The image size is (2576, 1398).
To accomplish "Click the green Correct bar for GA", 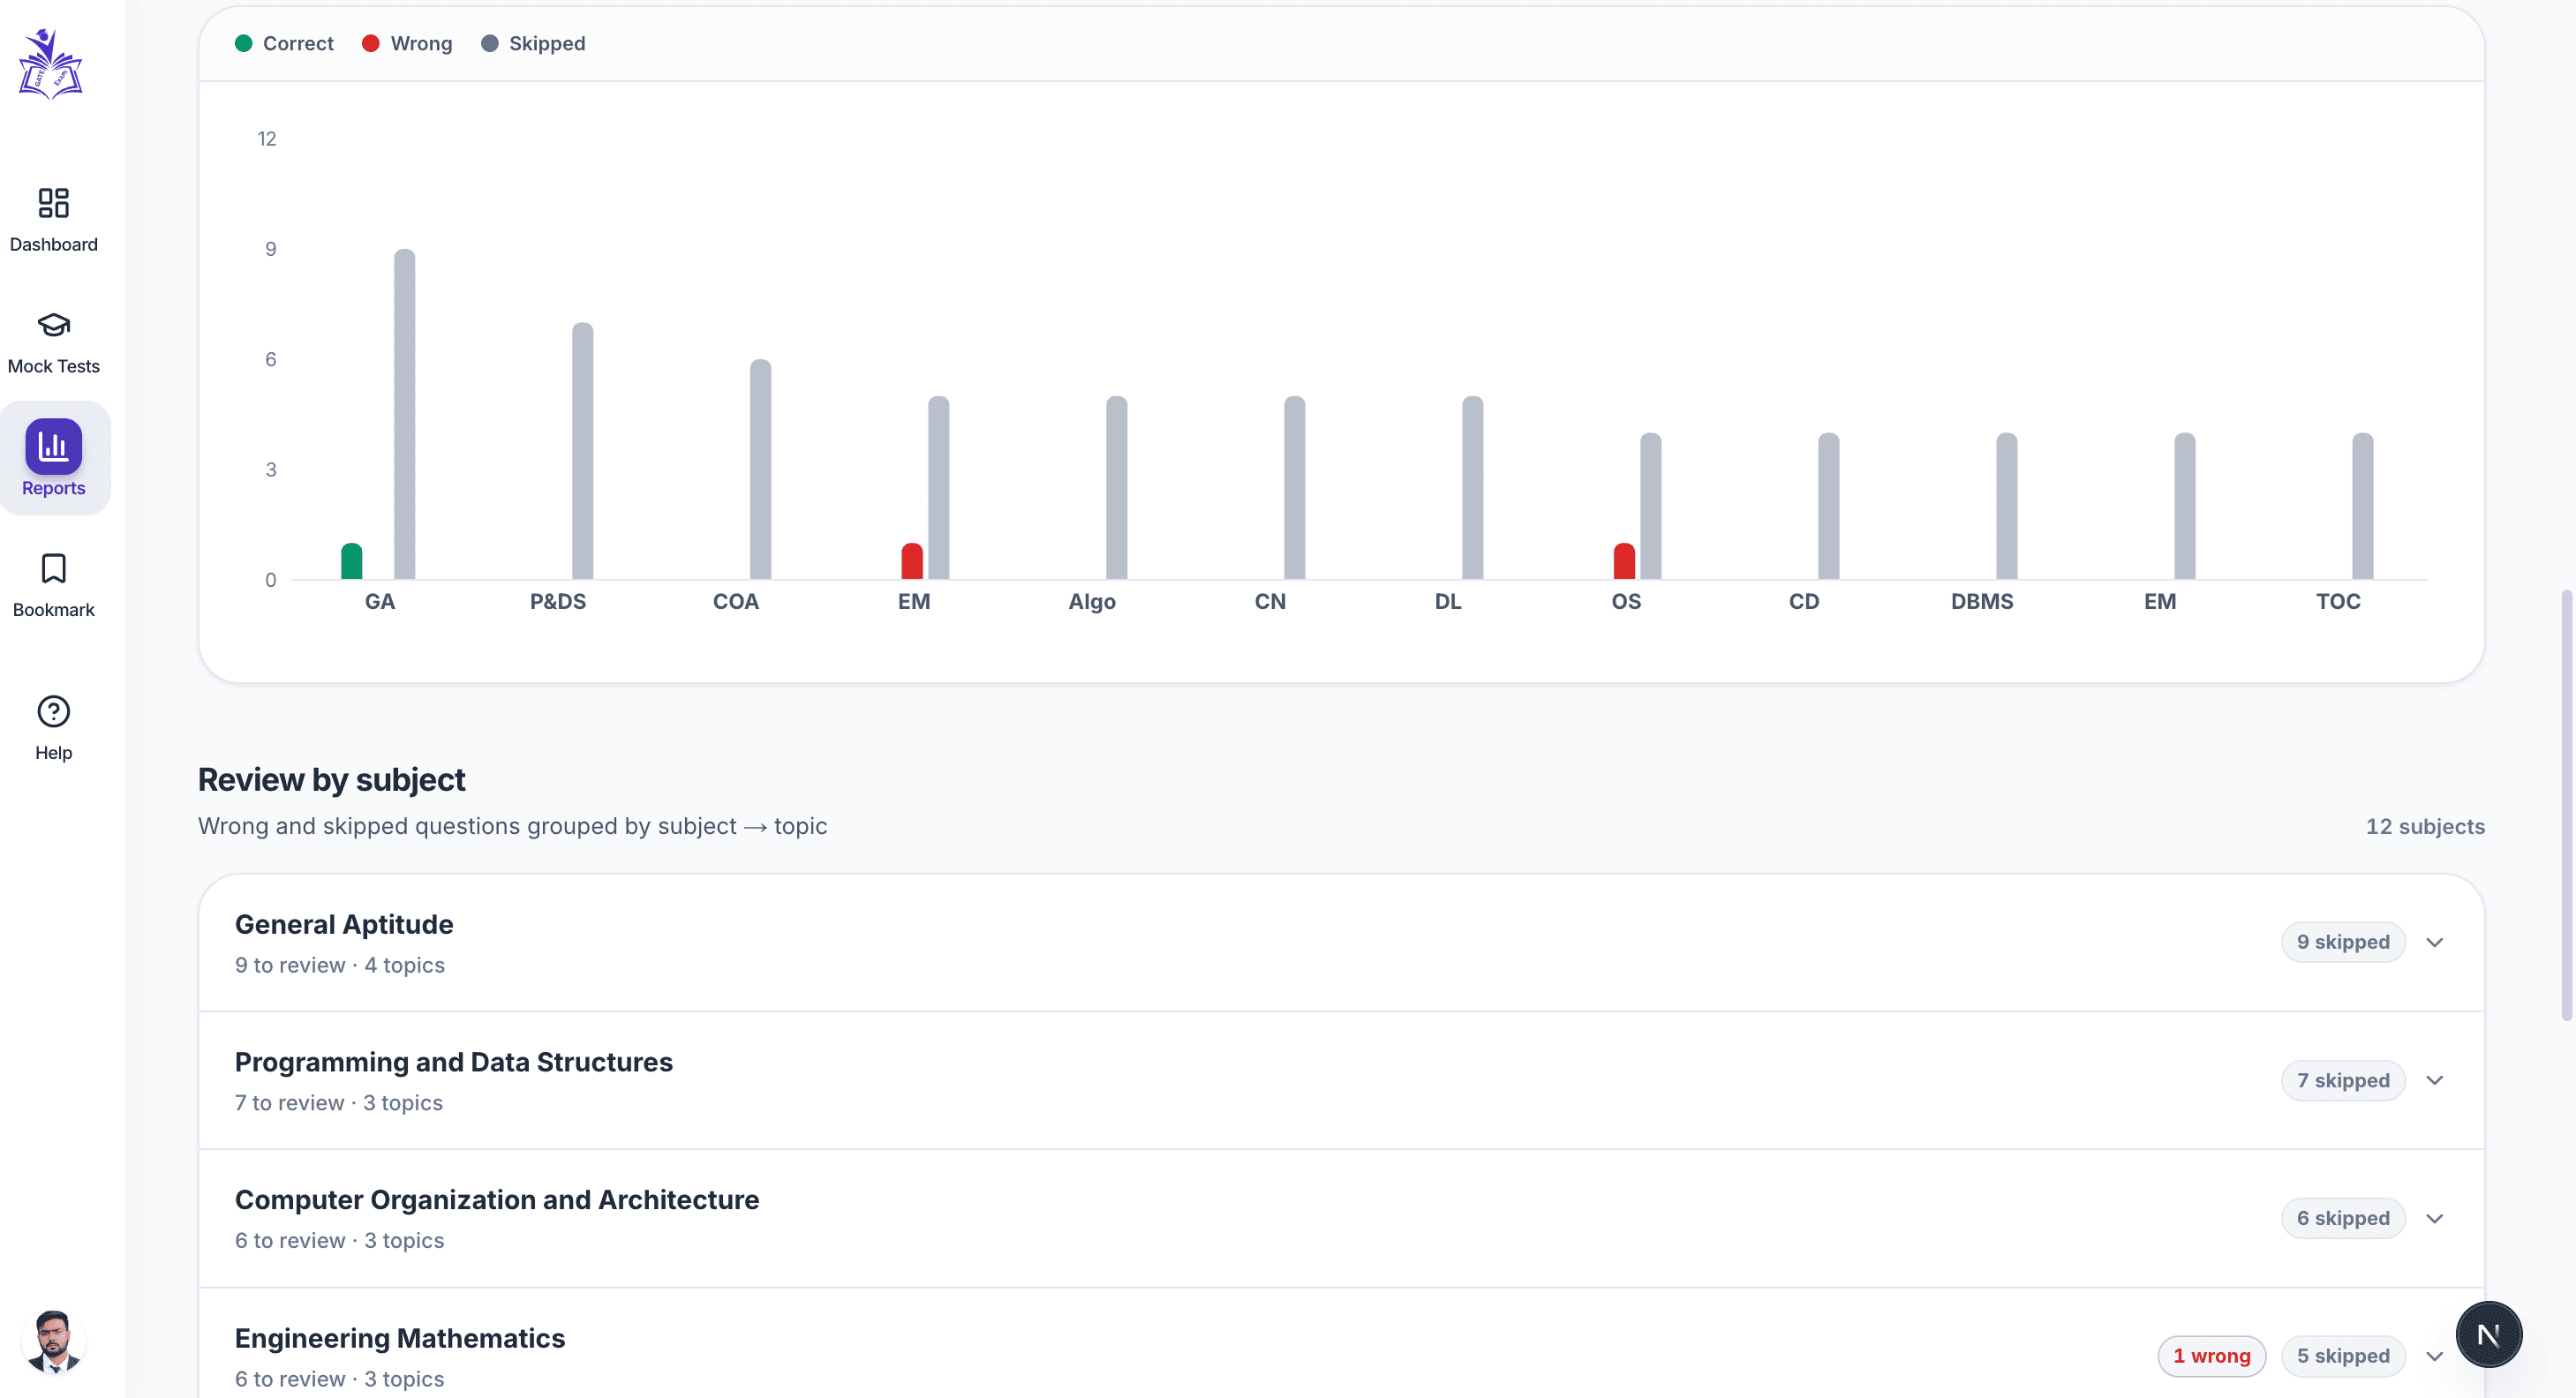I will tap(351, 562).
